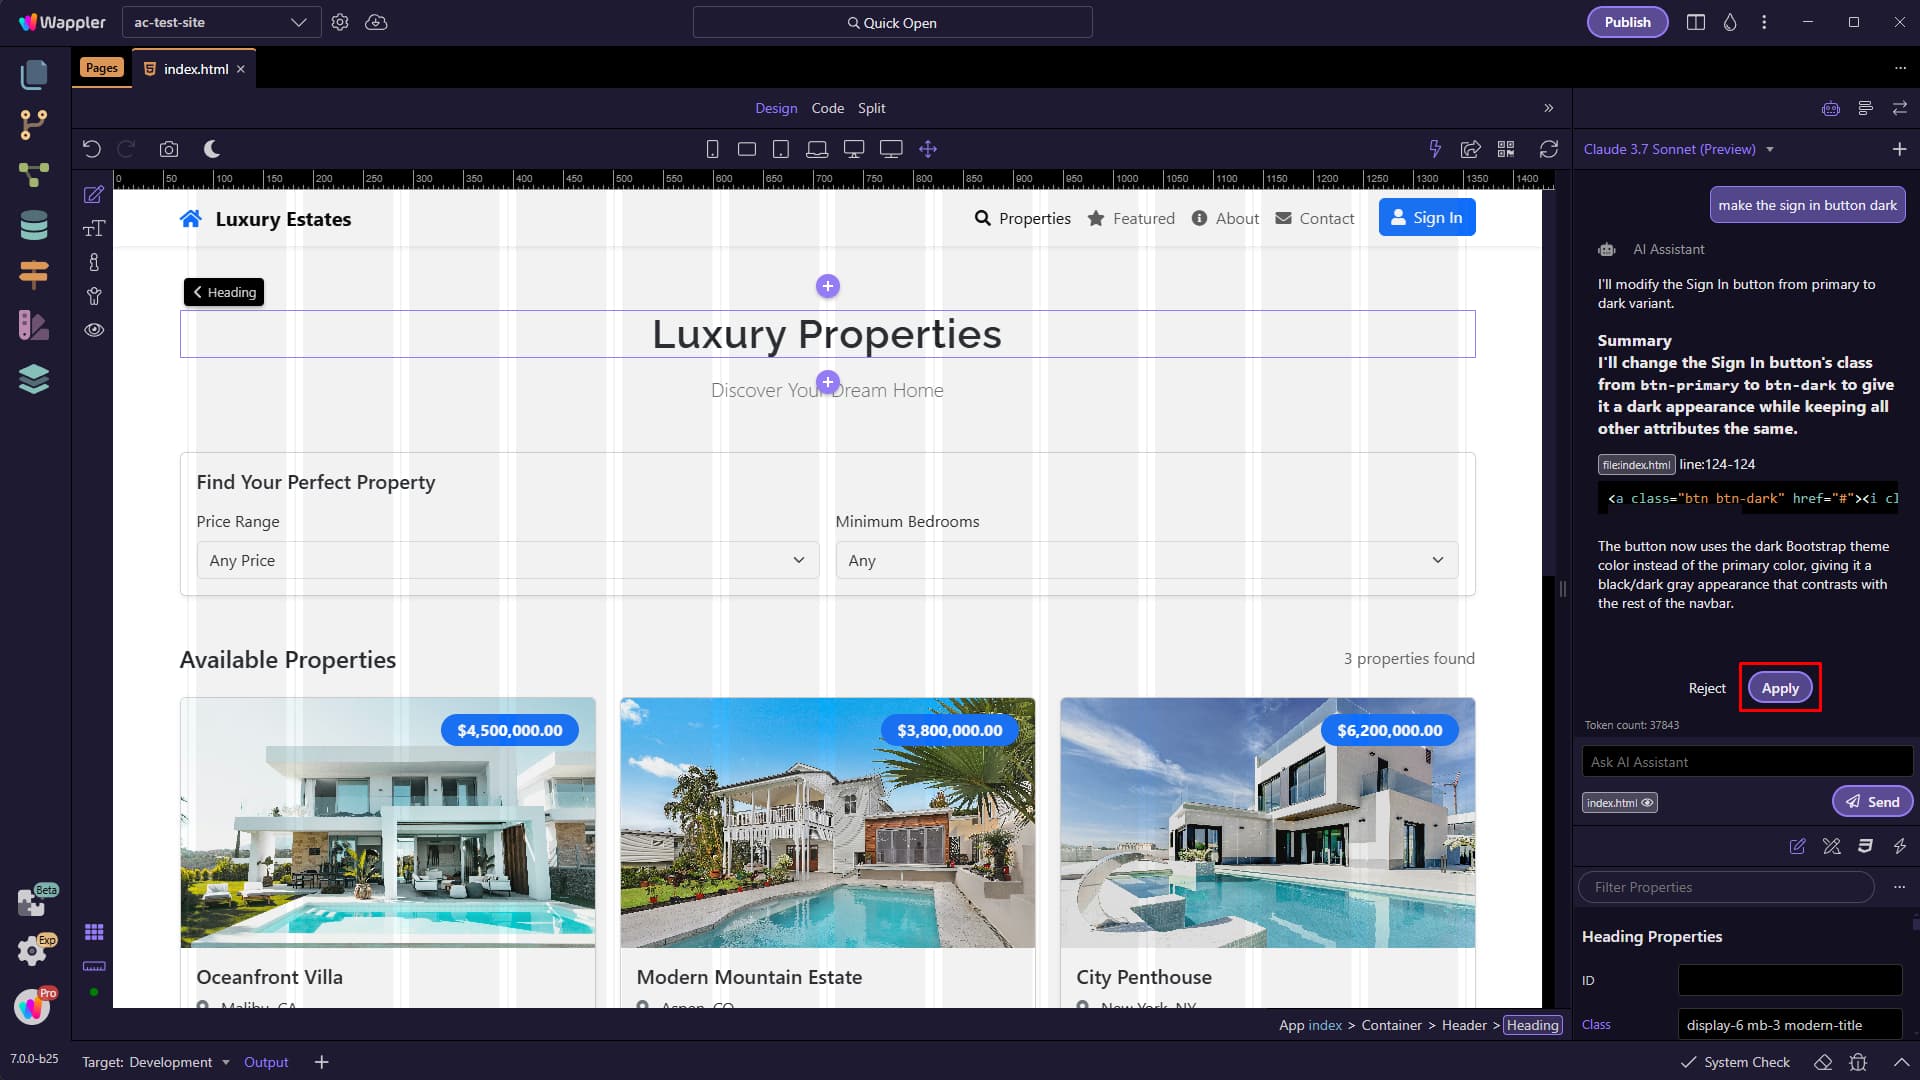
Task: Open the Target Development dropdown arrow
Action: click(x=226, y=1062)
